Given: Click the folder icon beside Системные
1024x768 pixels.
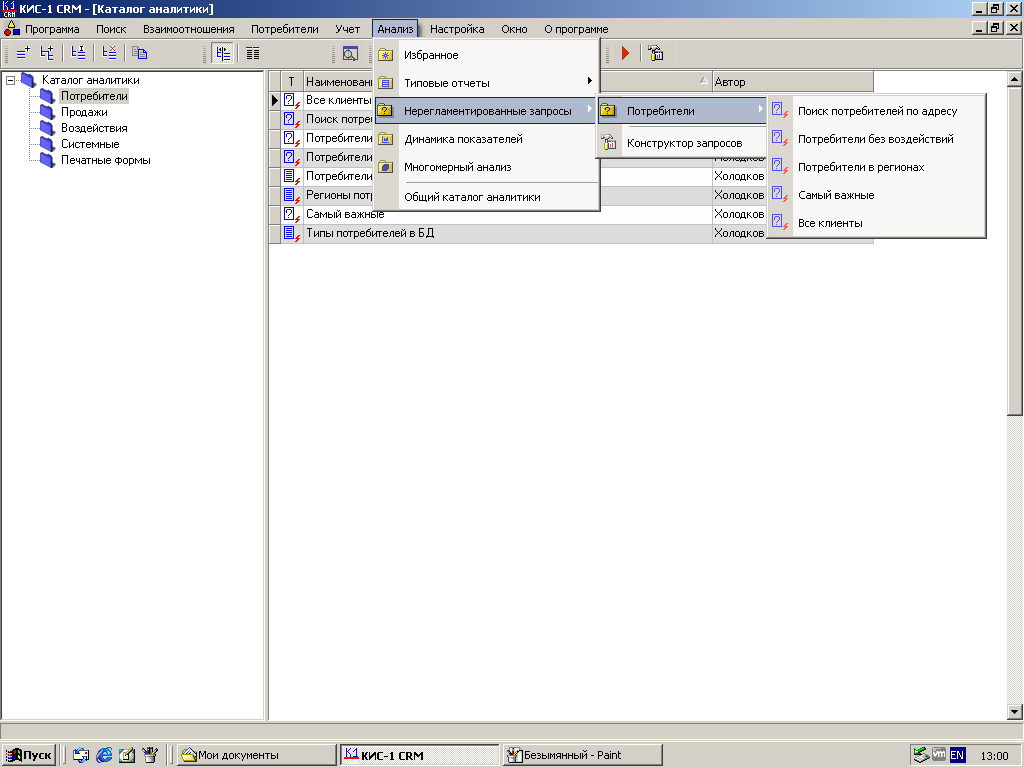Looking at the screenshot, I should coord(47,144).
